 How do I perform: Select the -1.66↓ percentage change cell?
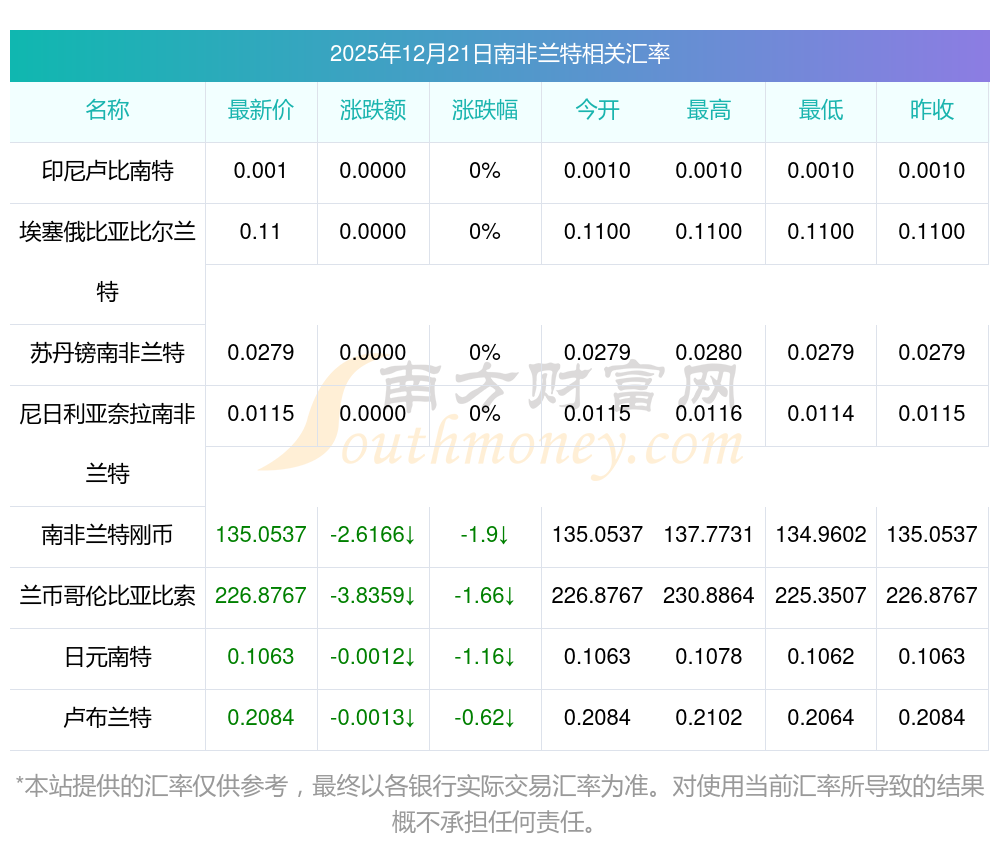(485, 596)
